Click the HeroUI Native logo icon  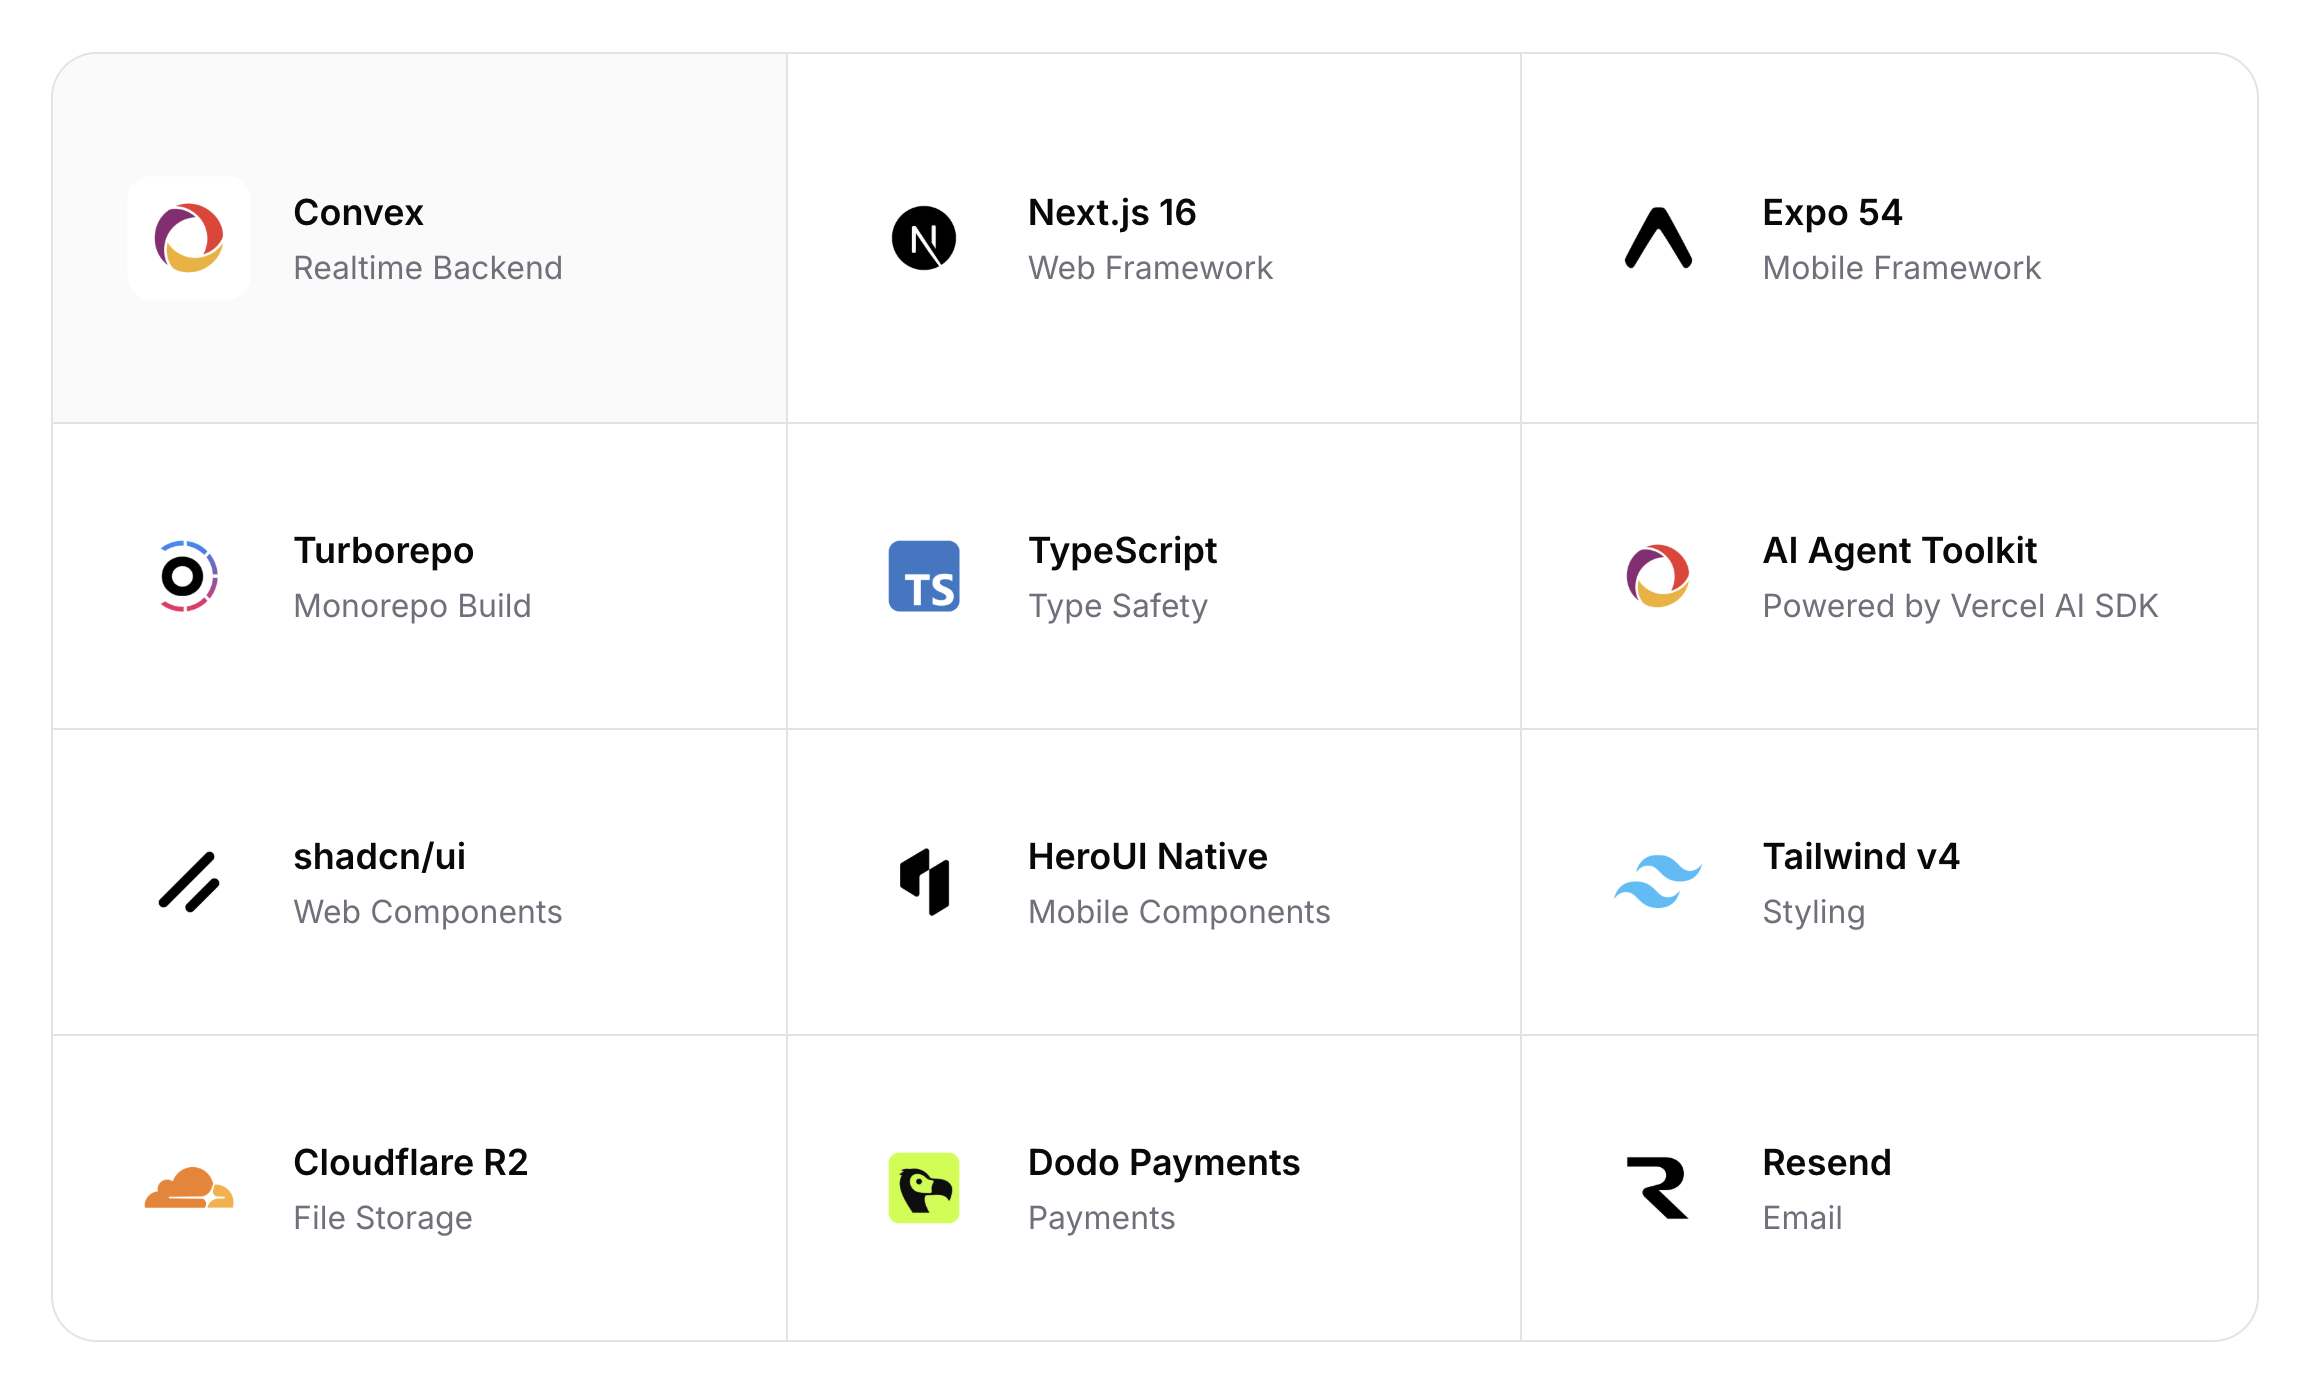923,882
